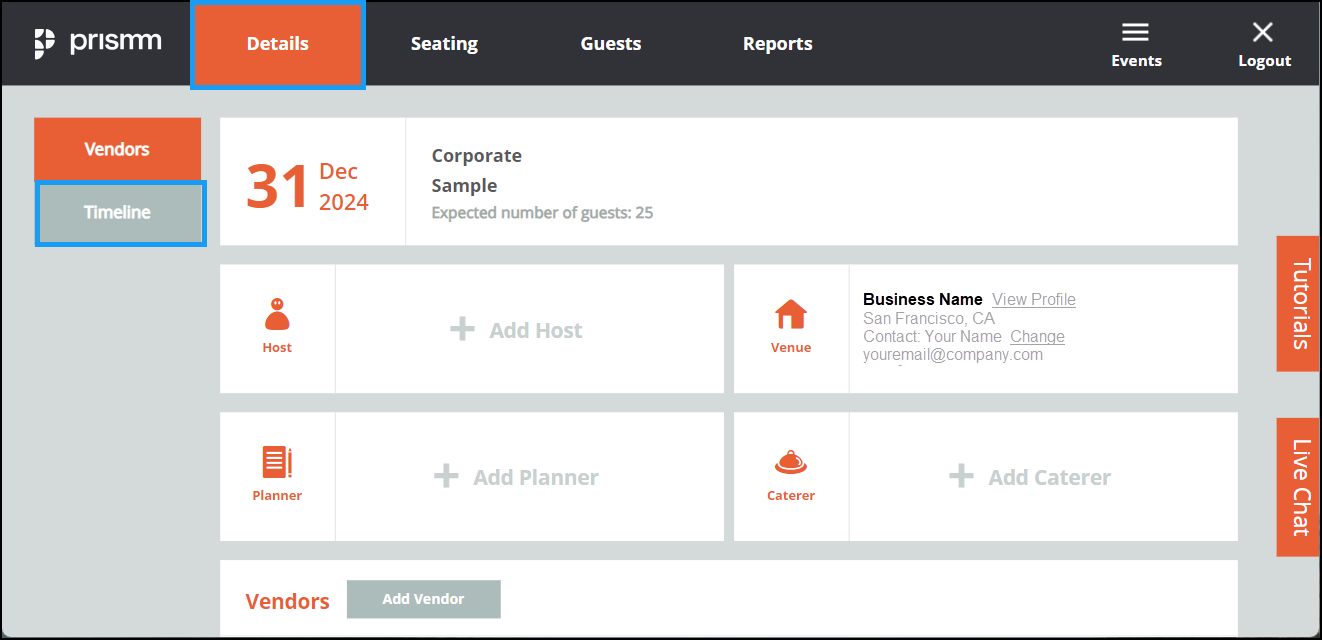Screen dimensions: 1322x640
Task: Open the Live Chat side panel
Action: pyautogui.click(x=1299, y=487)
